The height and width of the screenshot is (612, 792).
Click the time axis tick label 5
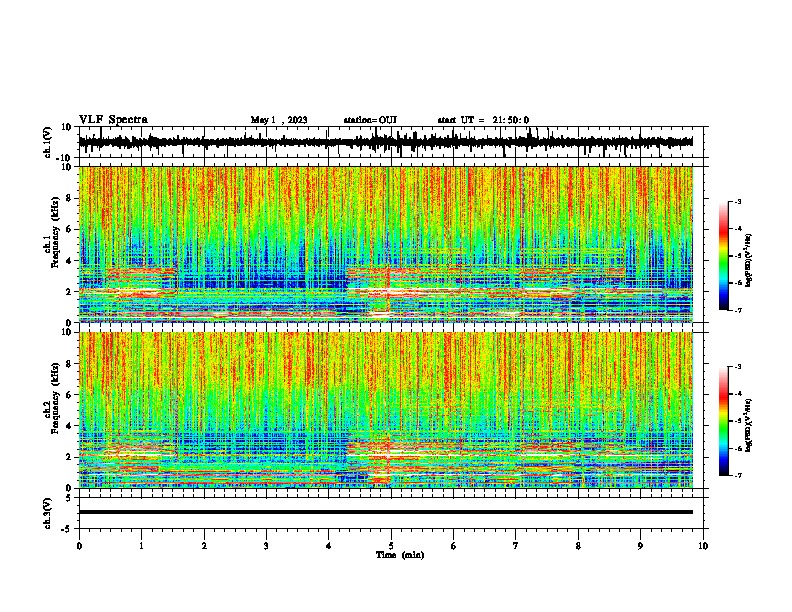click(391, 546)
